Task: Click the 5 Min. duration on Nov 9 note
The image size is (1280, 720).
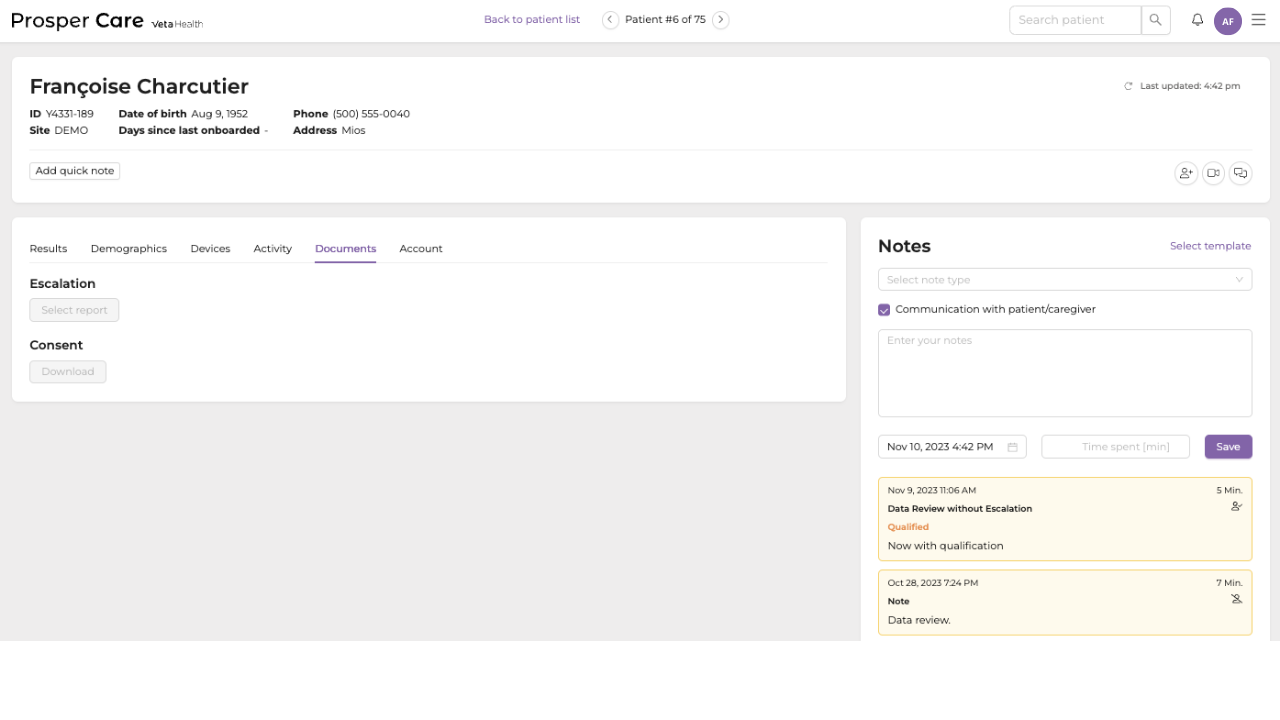Action: tap(1229, 491)
